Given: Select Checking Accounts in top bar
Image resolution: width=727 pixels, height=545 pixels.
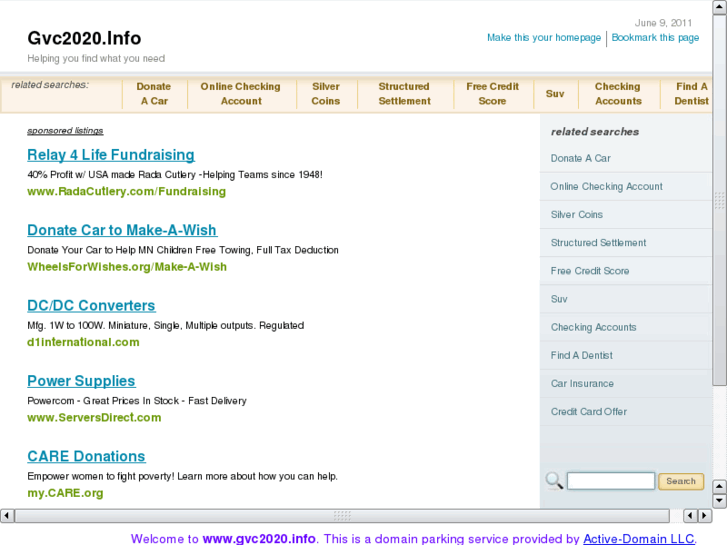Looking at the screenshot, I should pos(618,94).
